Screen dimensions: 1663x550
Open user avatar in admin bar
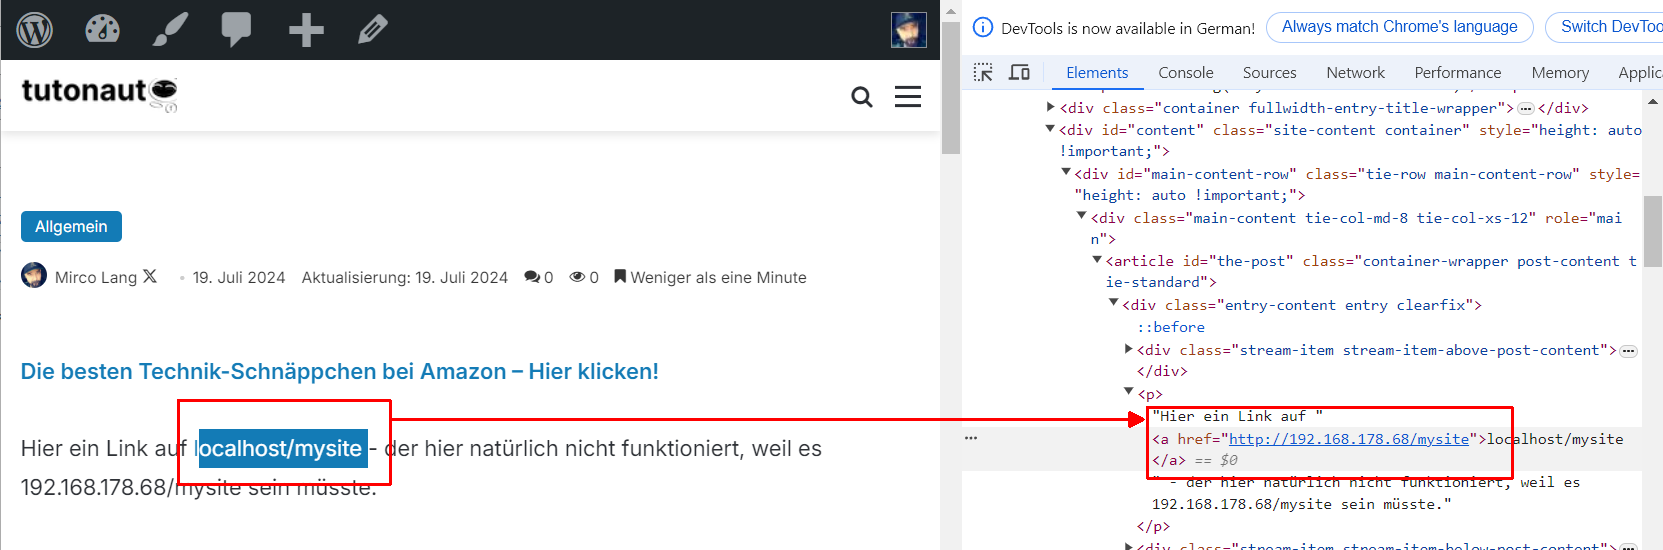point(908,29)
